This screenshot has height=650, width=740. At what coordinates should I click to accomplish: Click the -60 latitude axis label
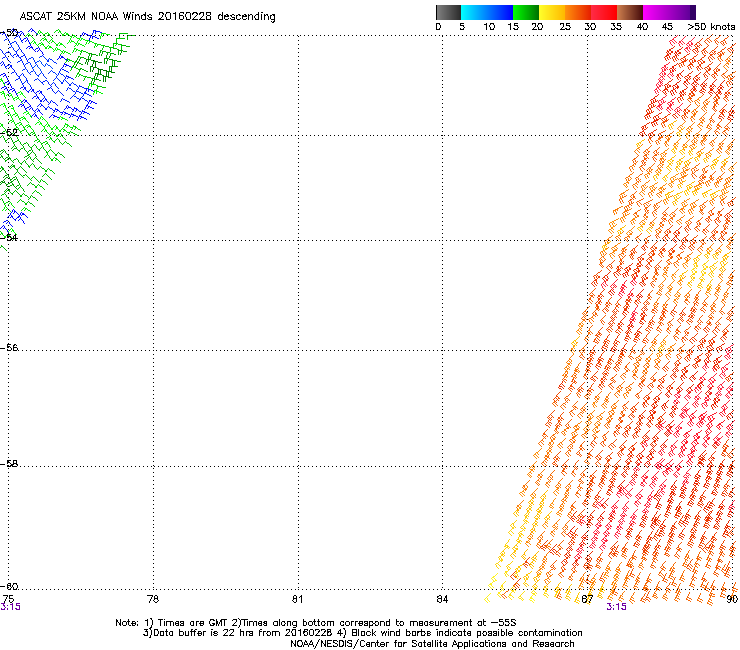9,587
